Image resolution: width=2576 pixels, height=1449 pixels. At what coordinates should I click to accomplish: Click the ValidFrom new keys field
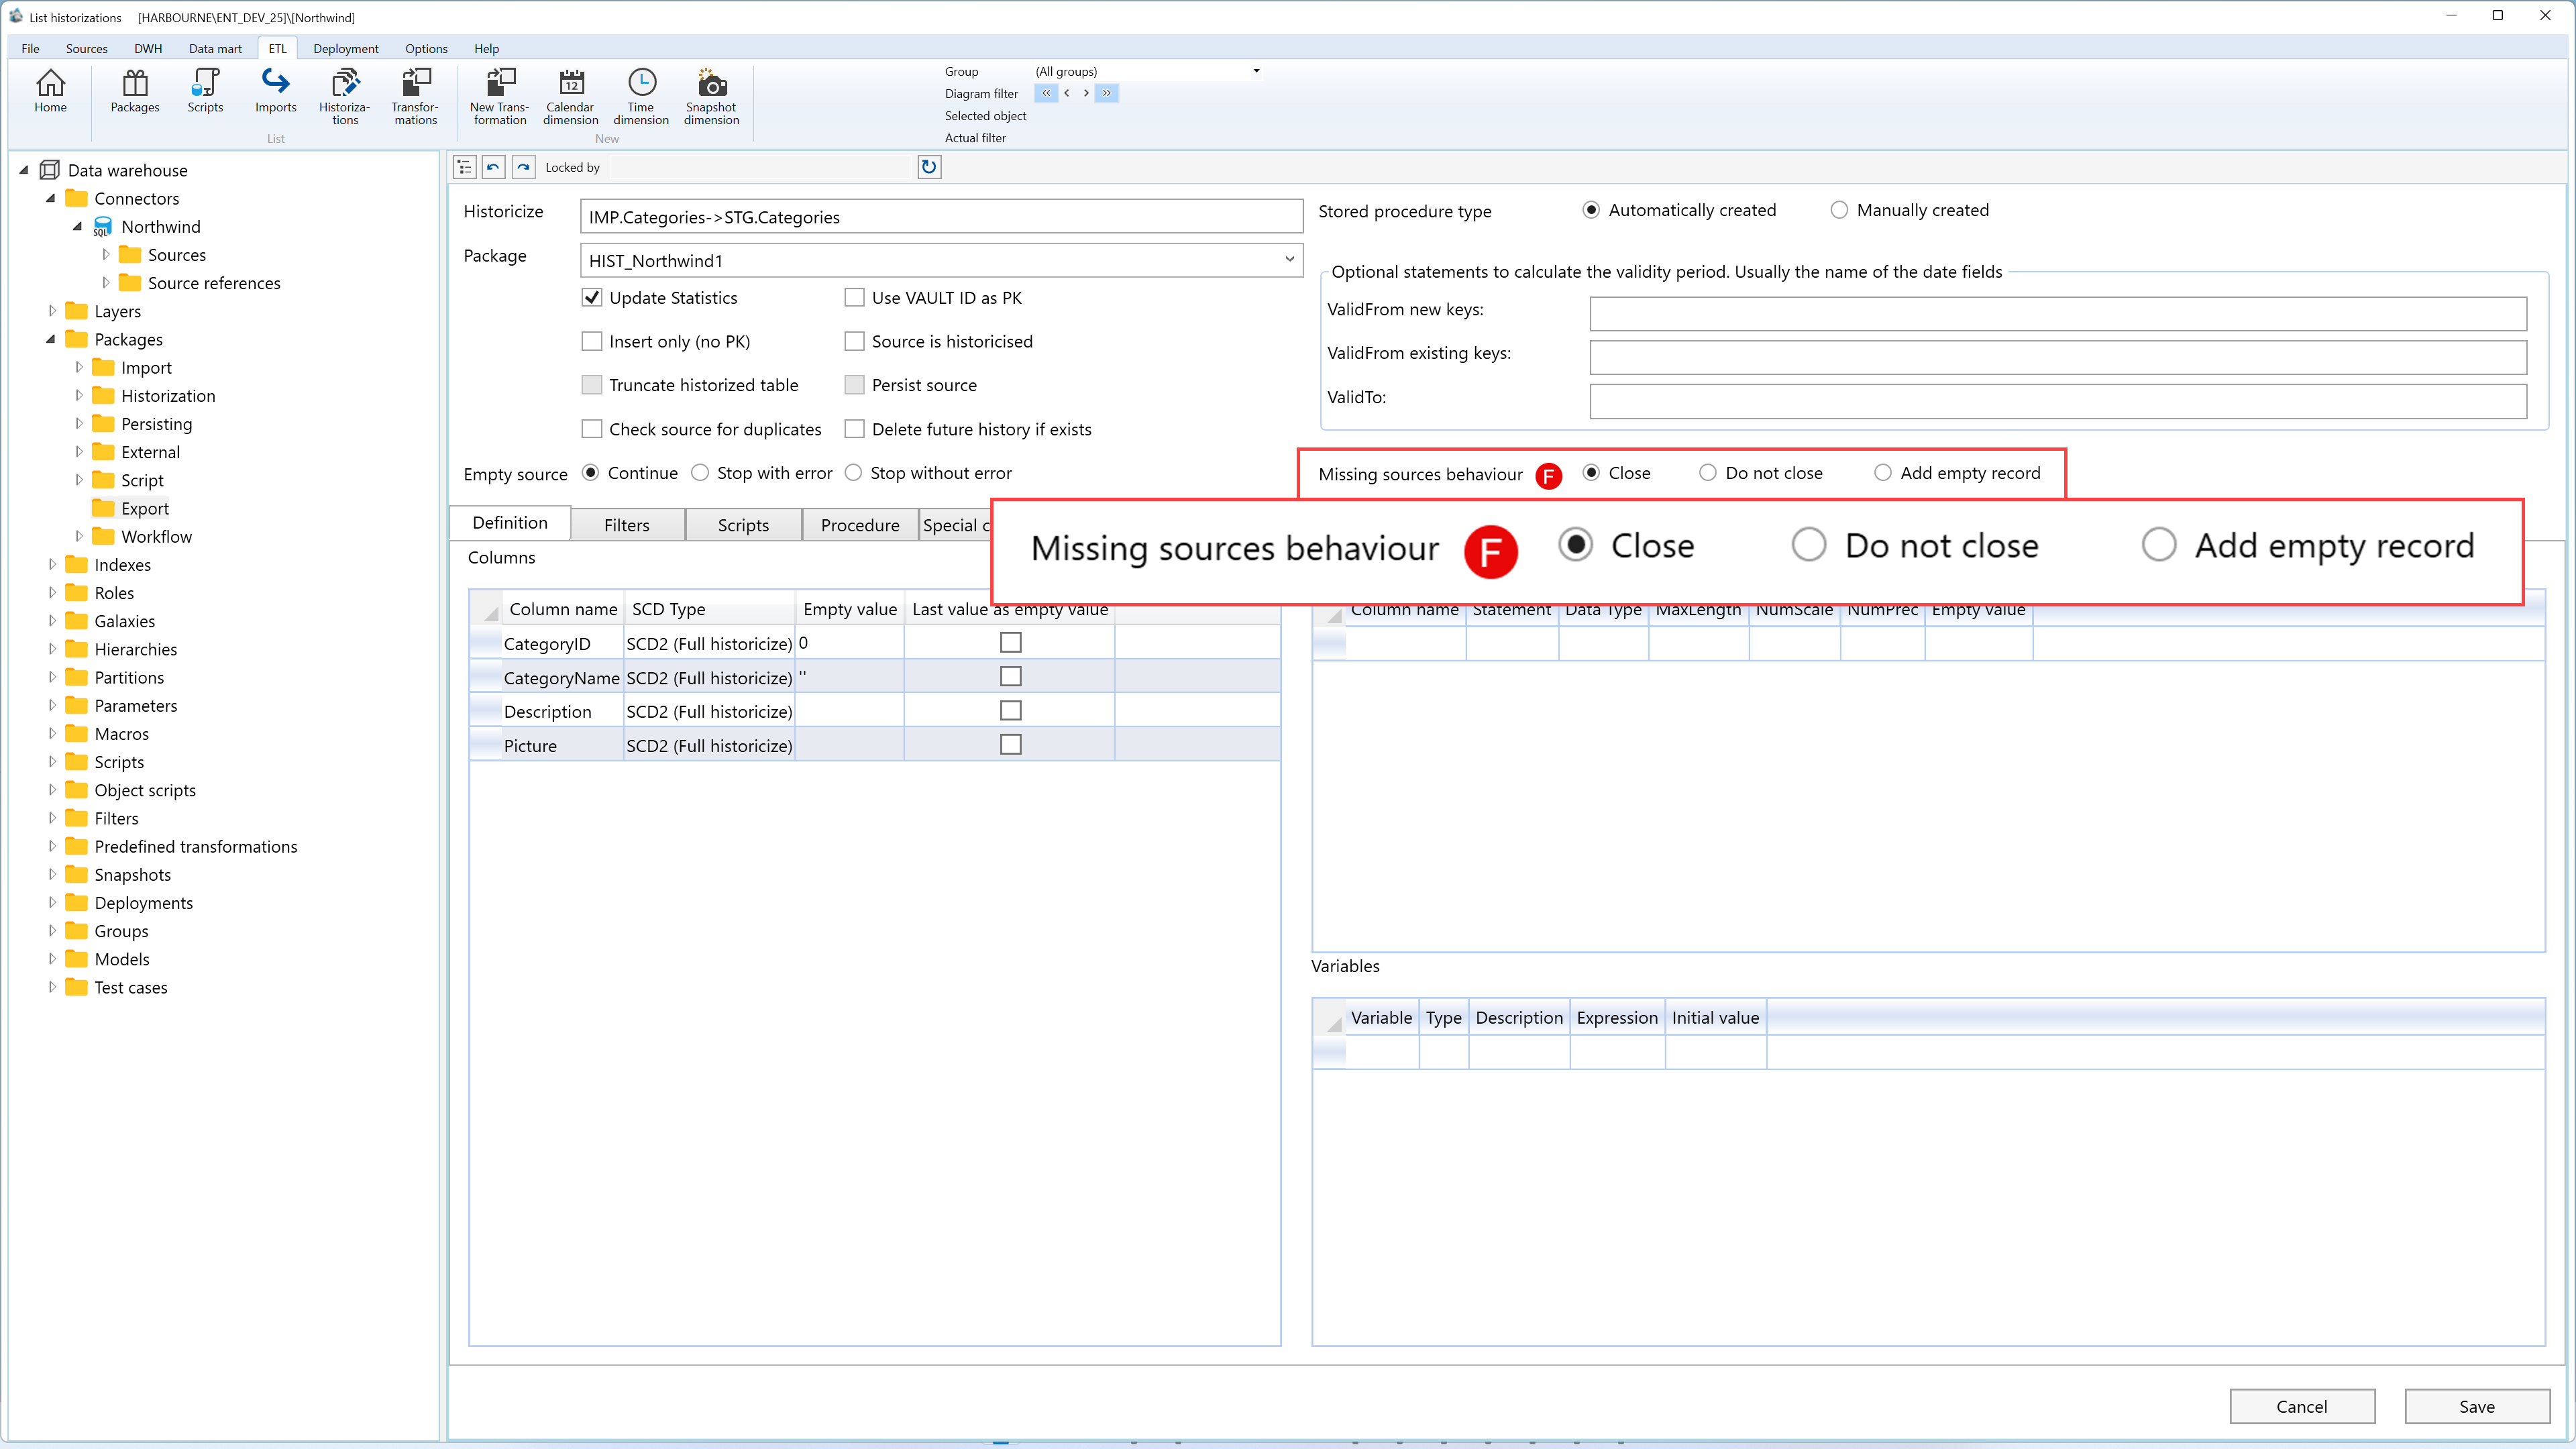tap(2058, 313)
